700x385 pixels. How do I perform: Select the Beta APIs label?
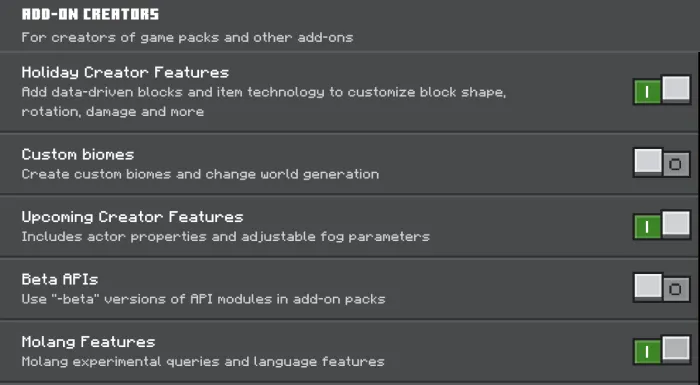[x=60, y=280]
